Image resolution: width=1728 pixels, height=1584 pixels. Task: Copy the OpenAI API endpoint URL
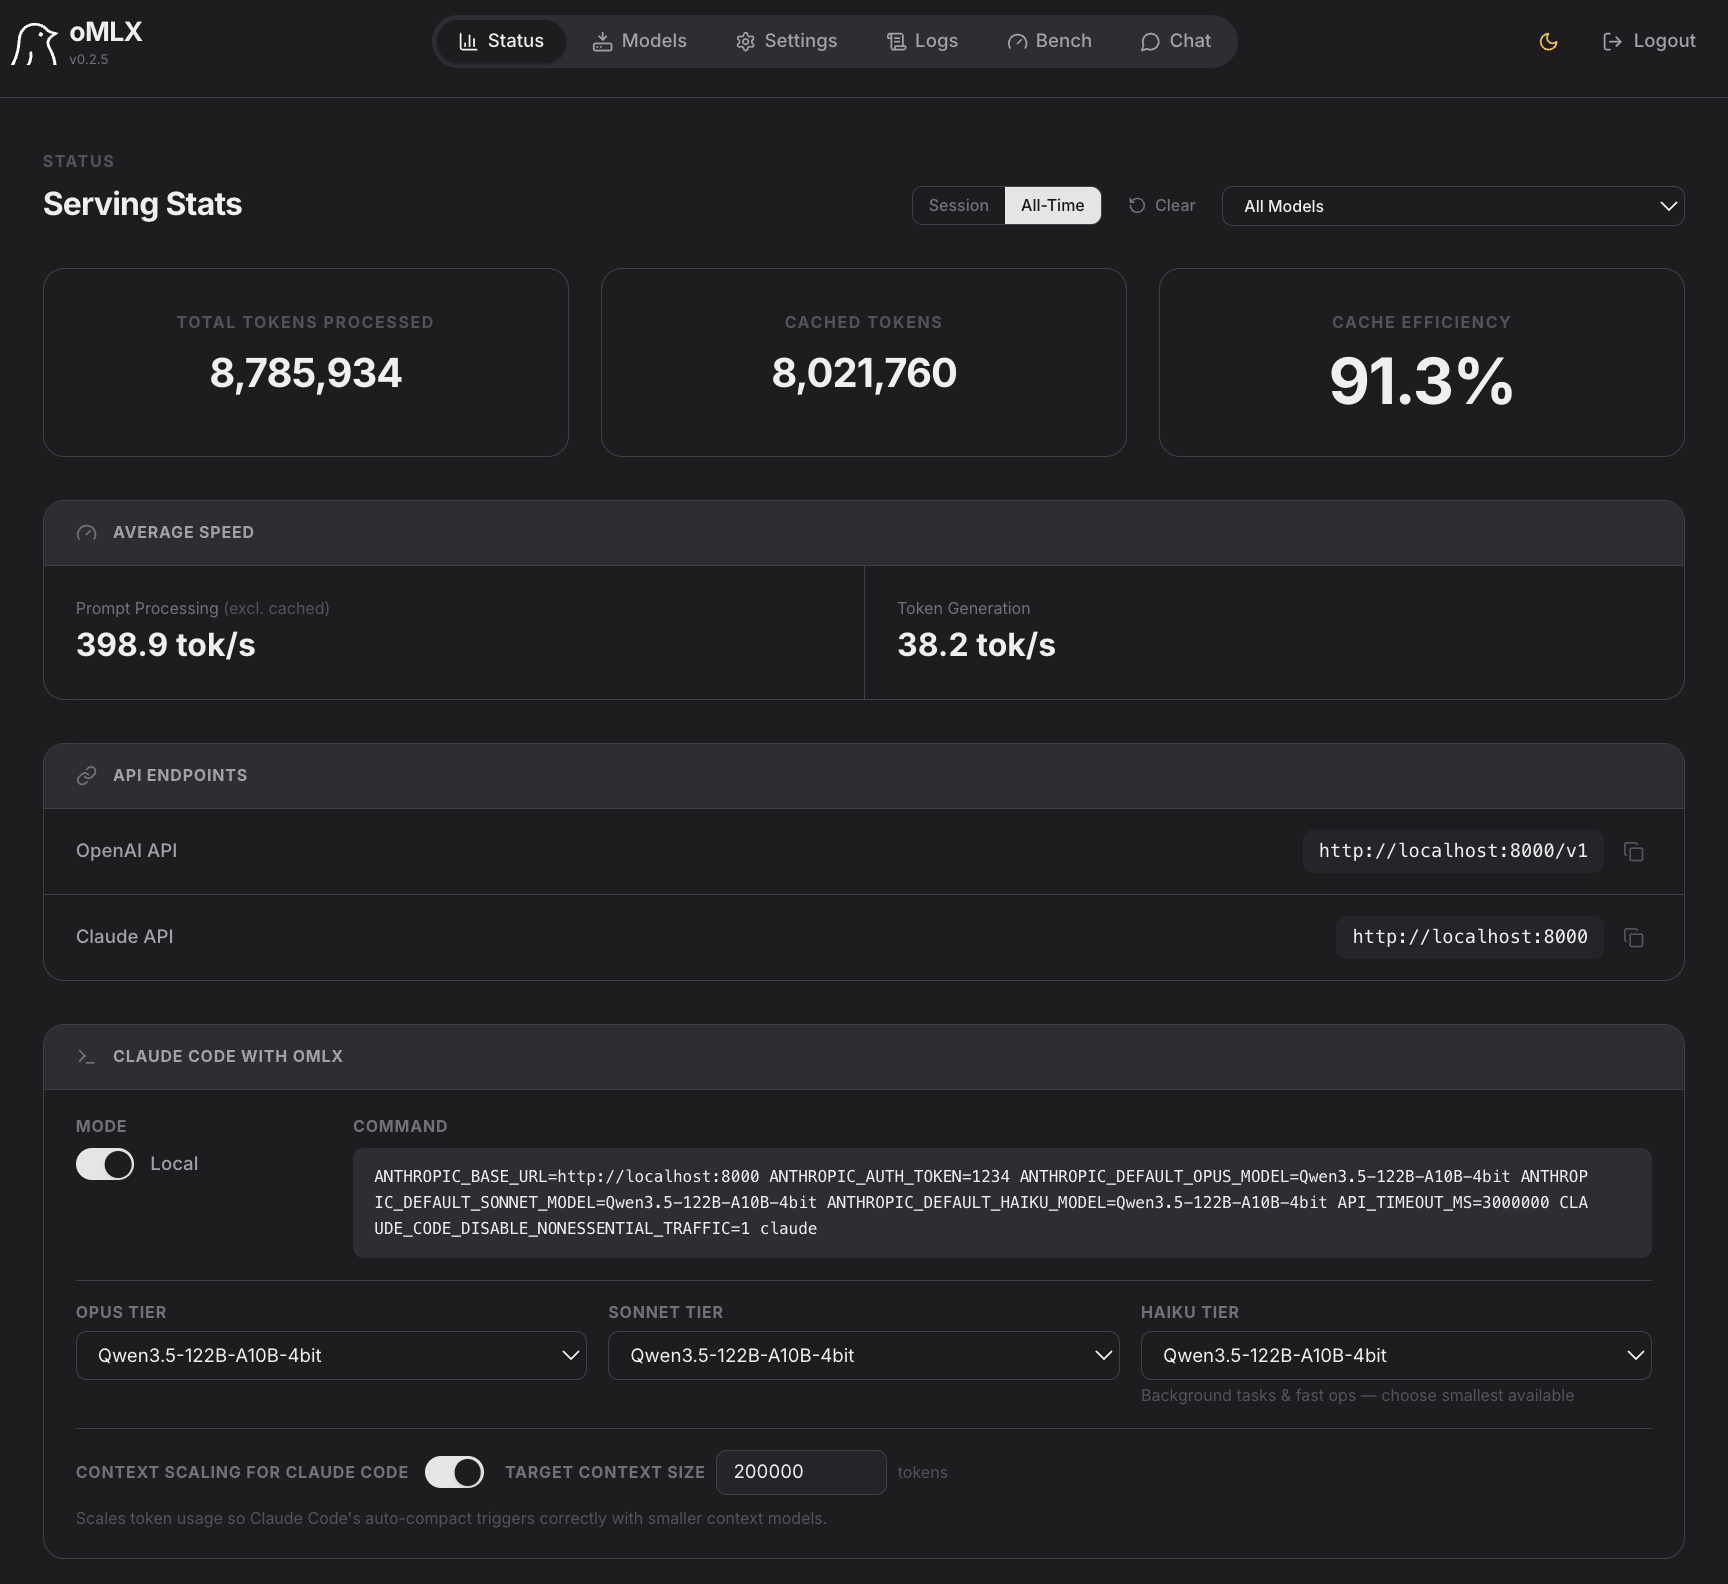(1634, 852)
